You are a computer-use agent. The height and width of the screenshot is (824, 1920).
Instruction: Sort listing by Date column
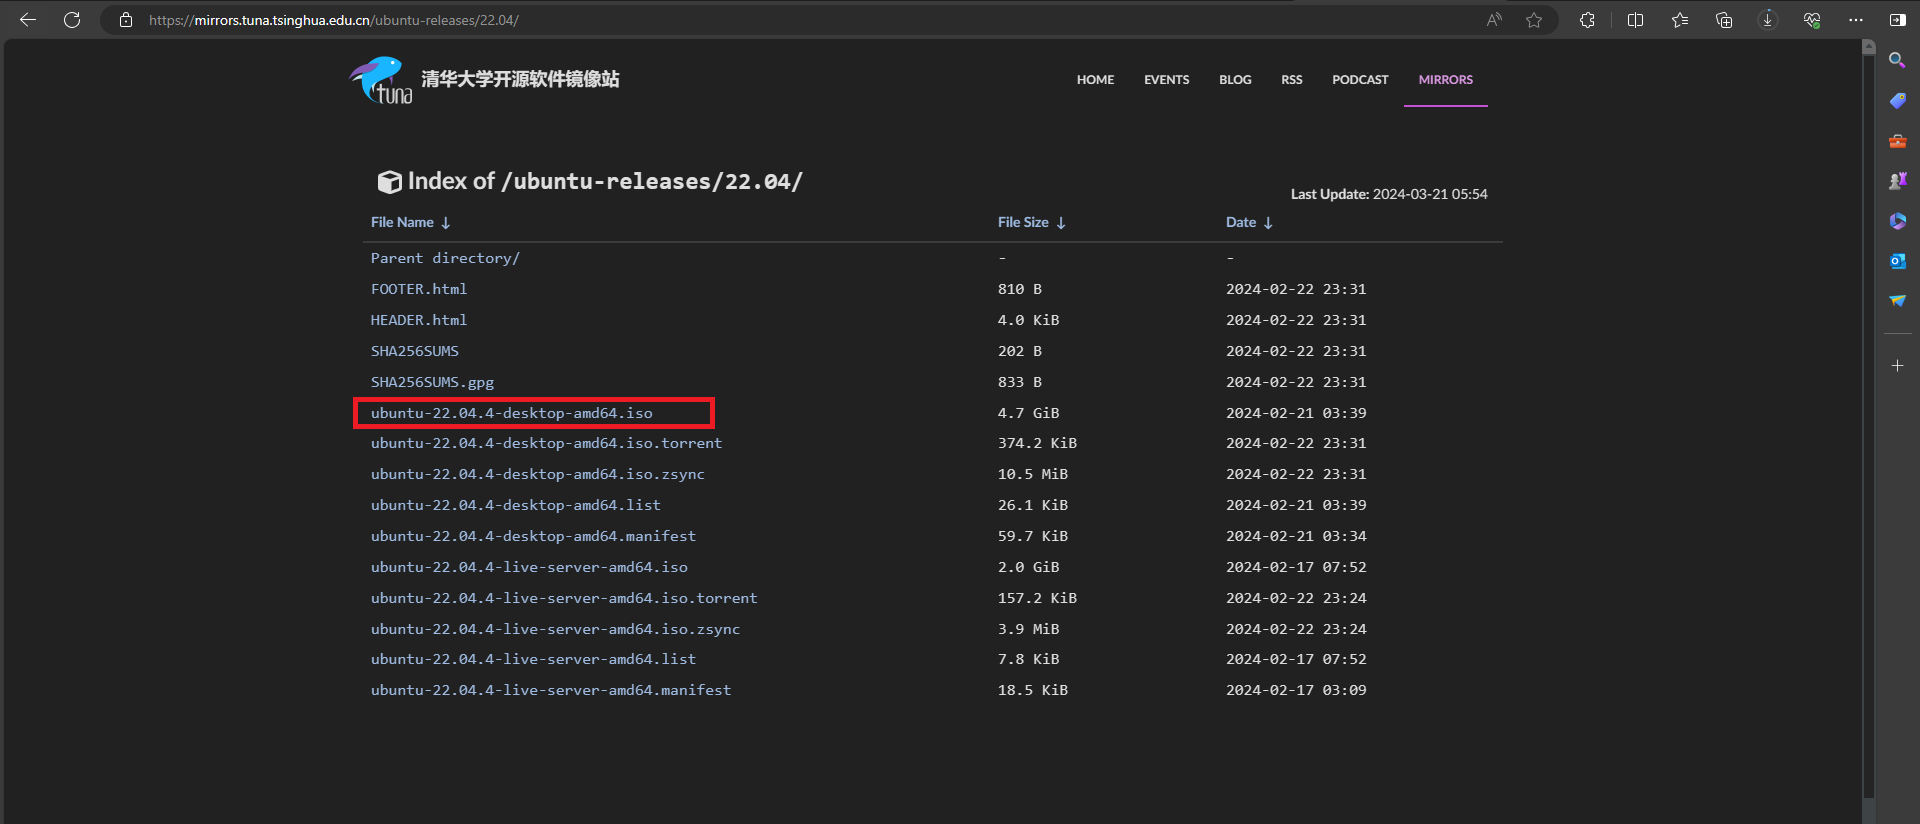1249,222
